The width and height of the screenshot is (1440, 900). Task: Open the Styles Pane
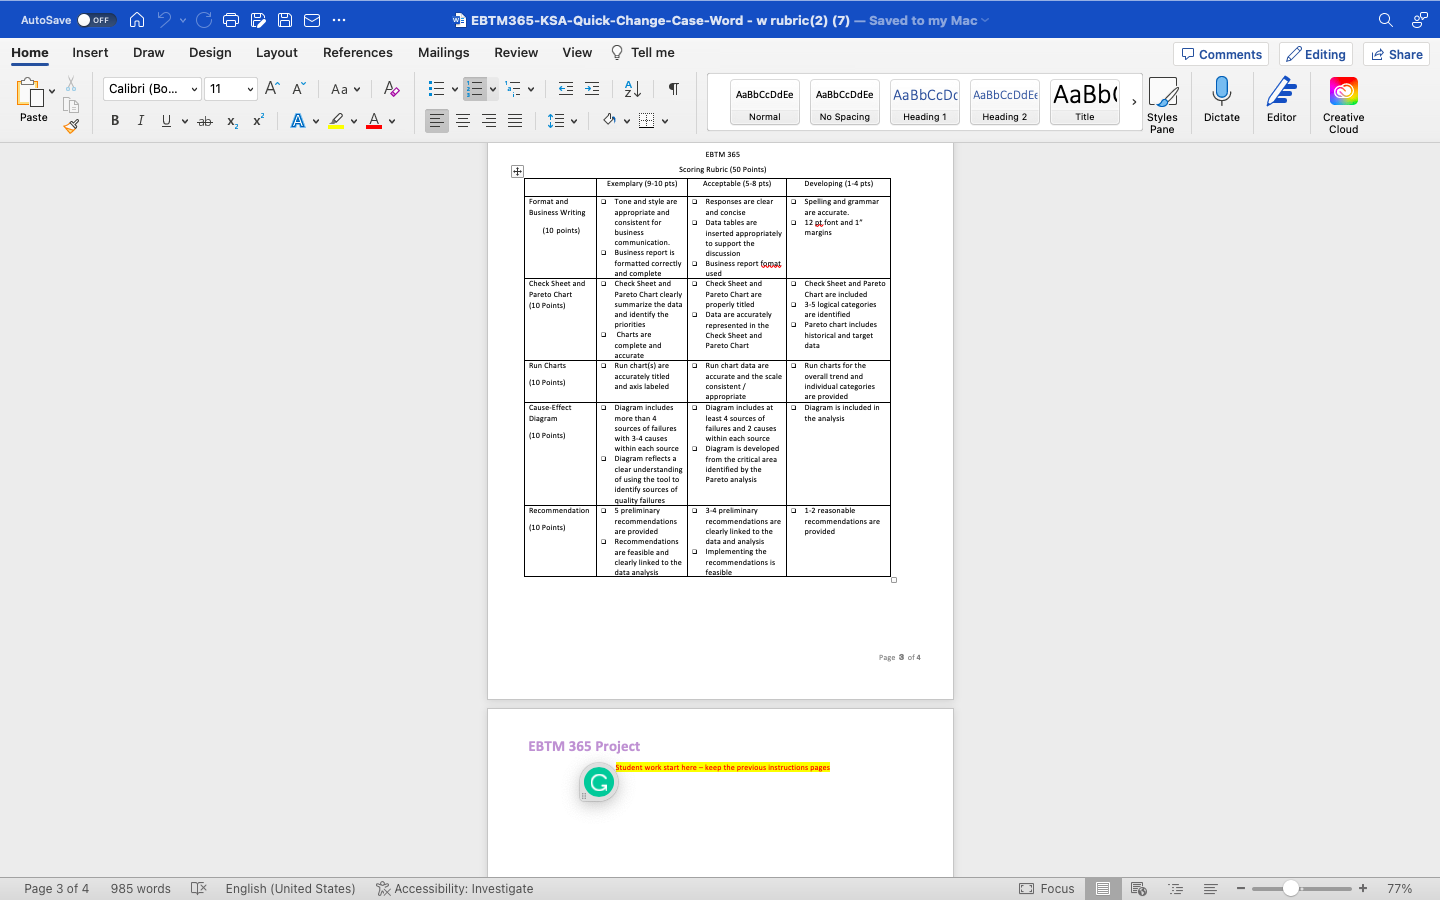pos(1162,105)
